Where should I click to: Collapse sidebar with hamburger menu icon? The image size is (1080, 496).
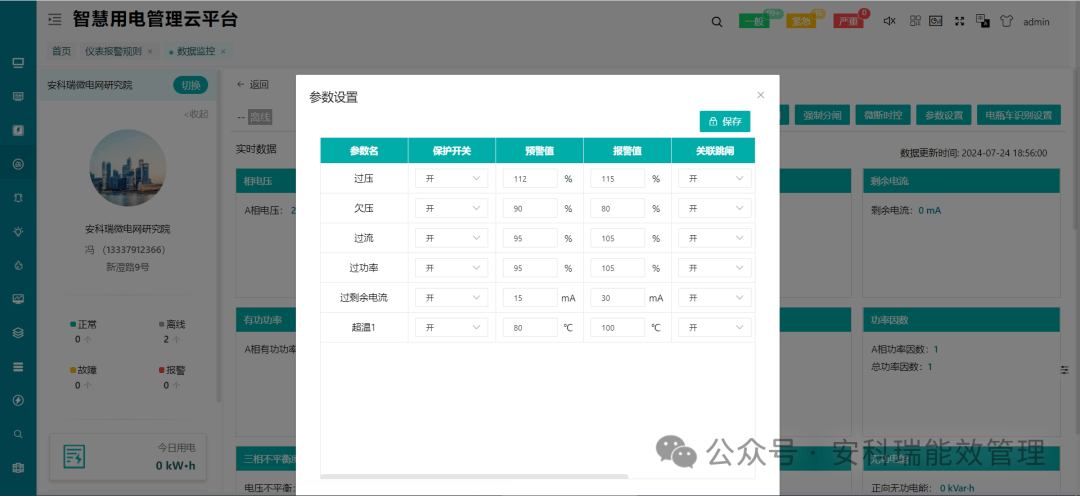(54, 19)
